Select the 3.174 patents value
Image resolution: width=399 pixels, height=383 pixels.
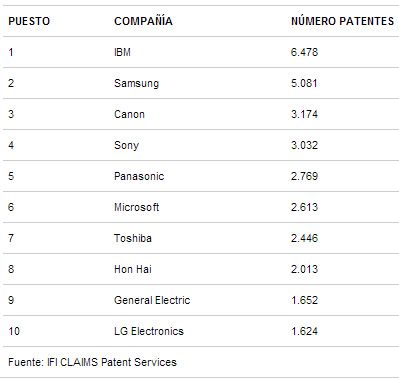[x=304, y=114]
